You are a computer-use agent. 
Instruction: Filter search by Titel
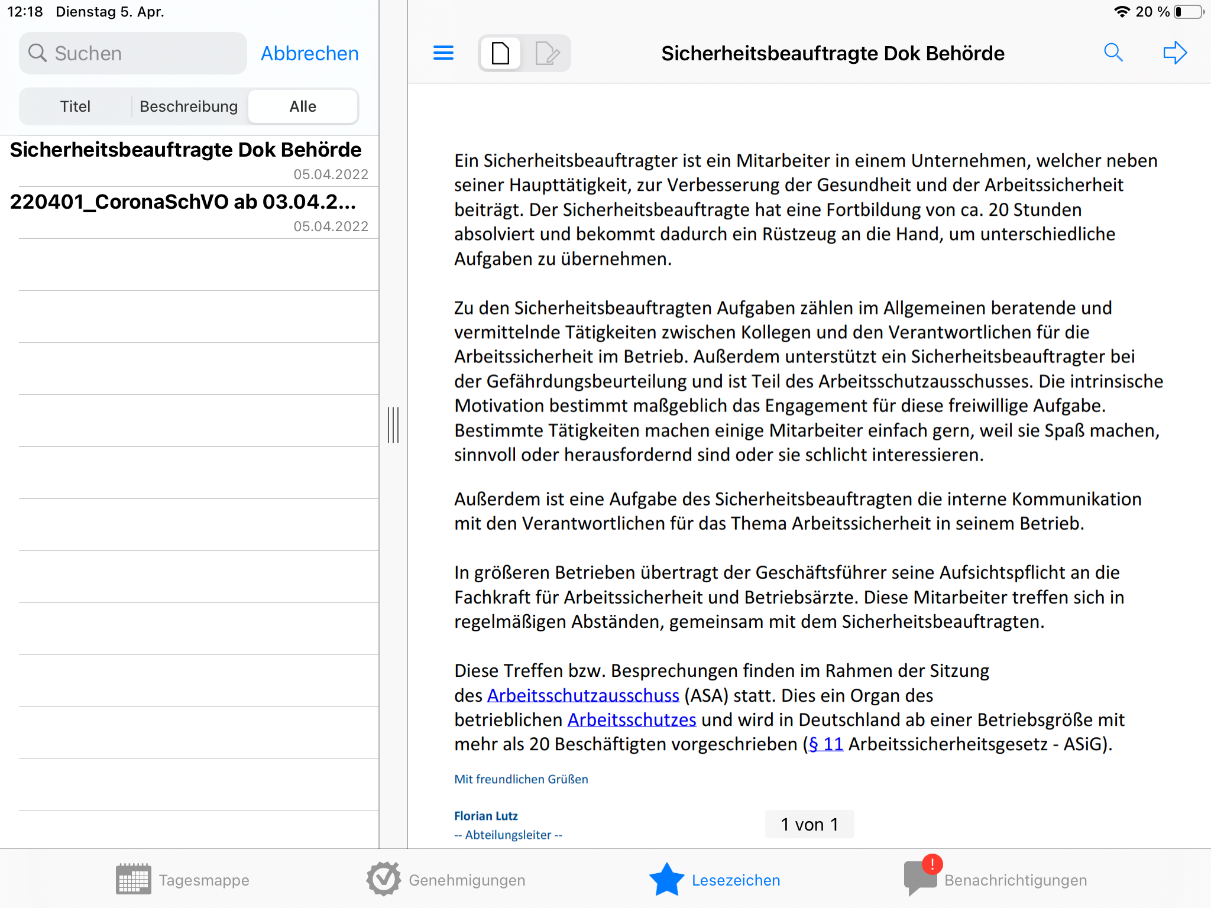(75, 107)
